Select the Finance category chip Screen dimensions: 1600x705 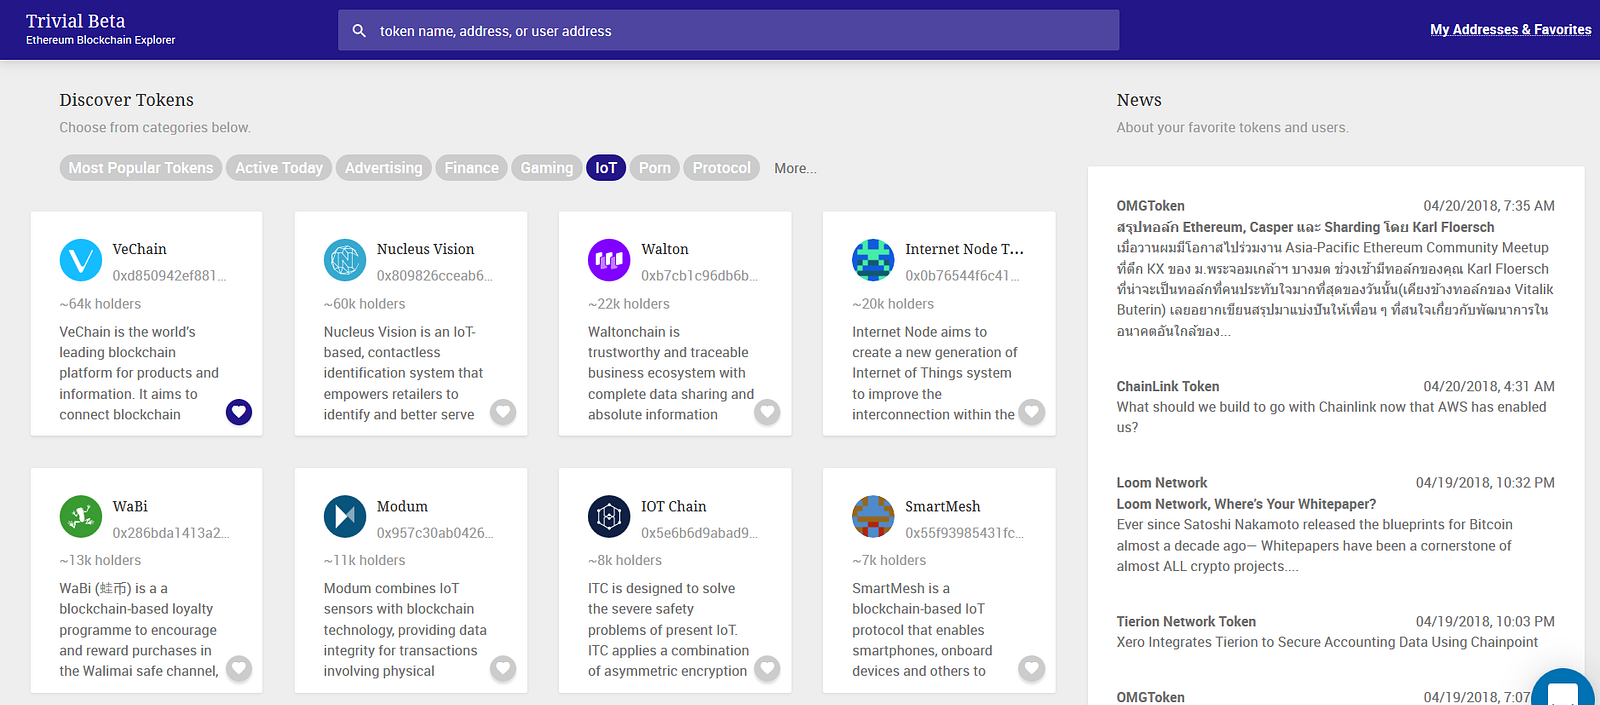click(x=472, y=168)
